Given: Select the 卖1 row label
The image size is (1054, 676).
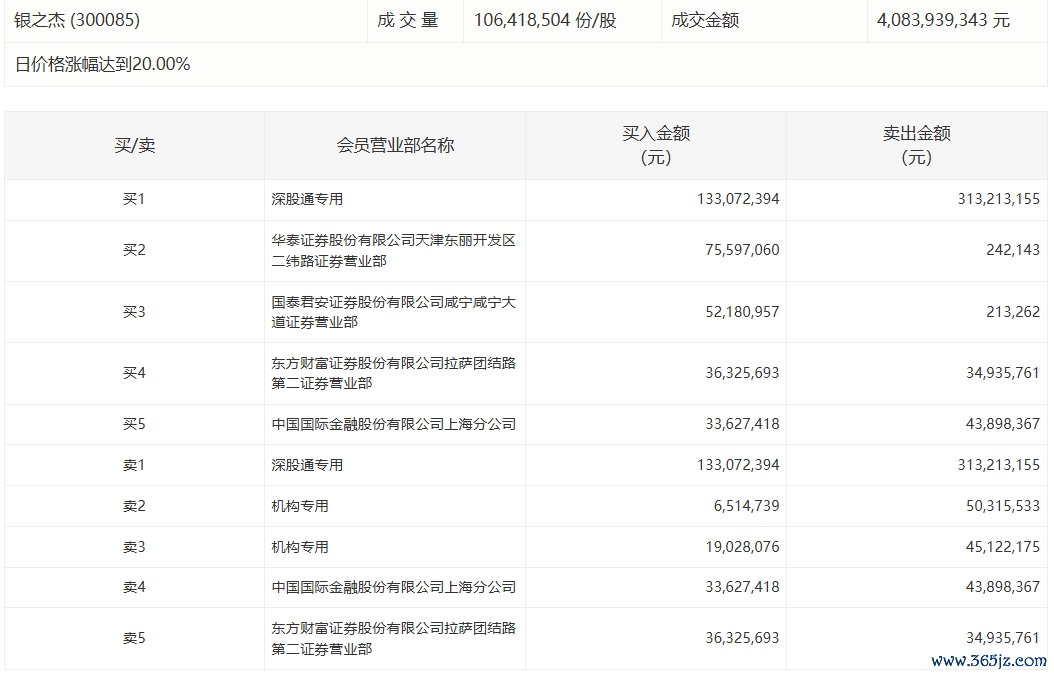Looking at the screenshot, I should pos(134,466).
